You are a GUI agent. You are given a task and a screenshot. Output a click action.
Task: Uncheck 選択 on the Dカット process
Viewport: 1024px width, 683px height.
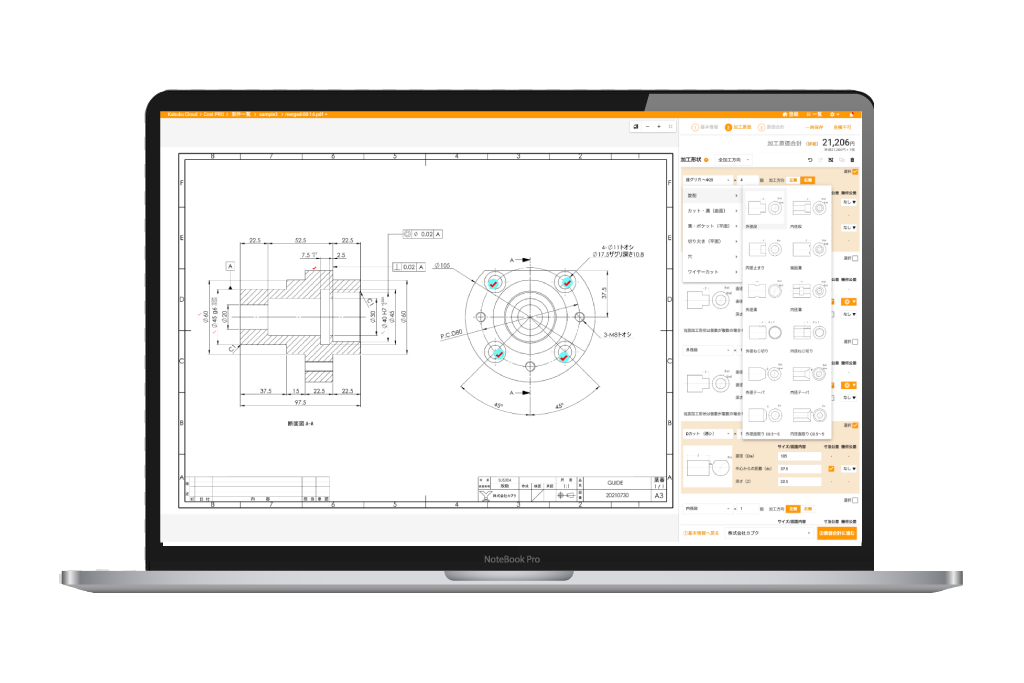pos(855,425)
